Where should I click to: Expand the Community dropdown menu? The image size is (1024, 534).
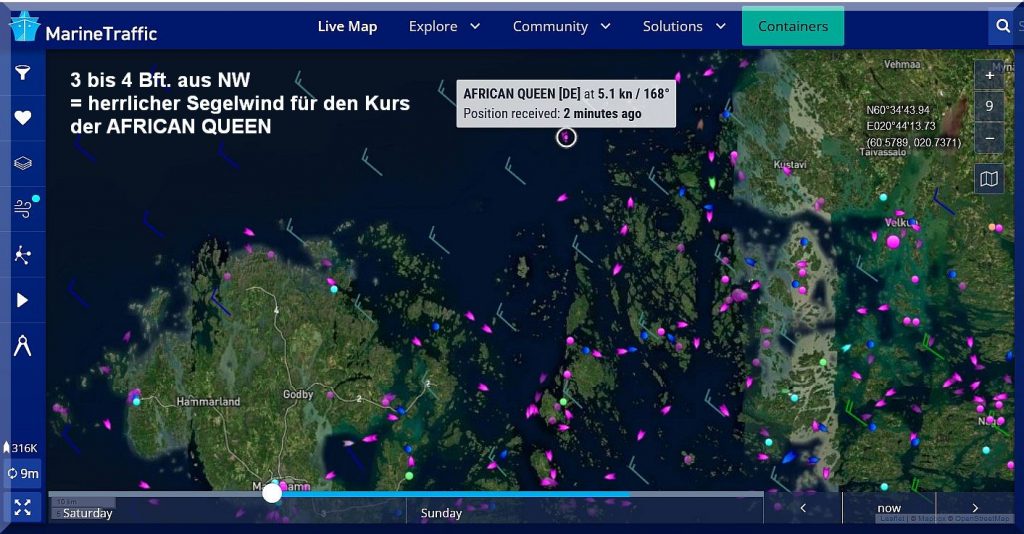tap(561, 27)
